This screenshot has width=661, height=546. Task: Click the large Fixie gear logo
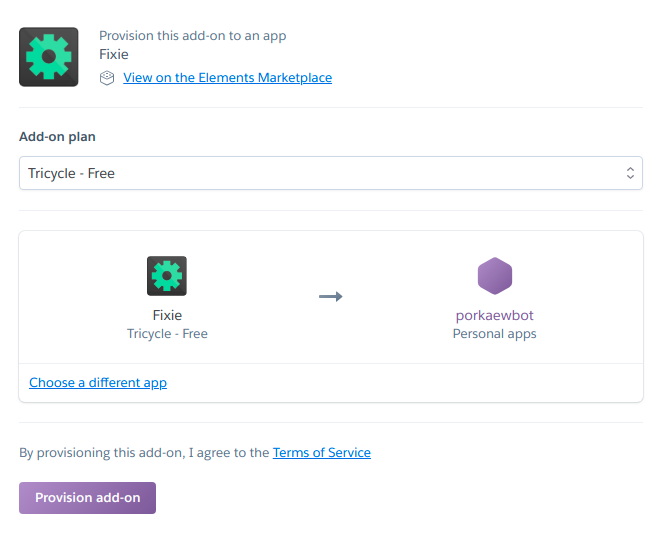click(48, 57)
